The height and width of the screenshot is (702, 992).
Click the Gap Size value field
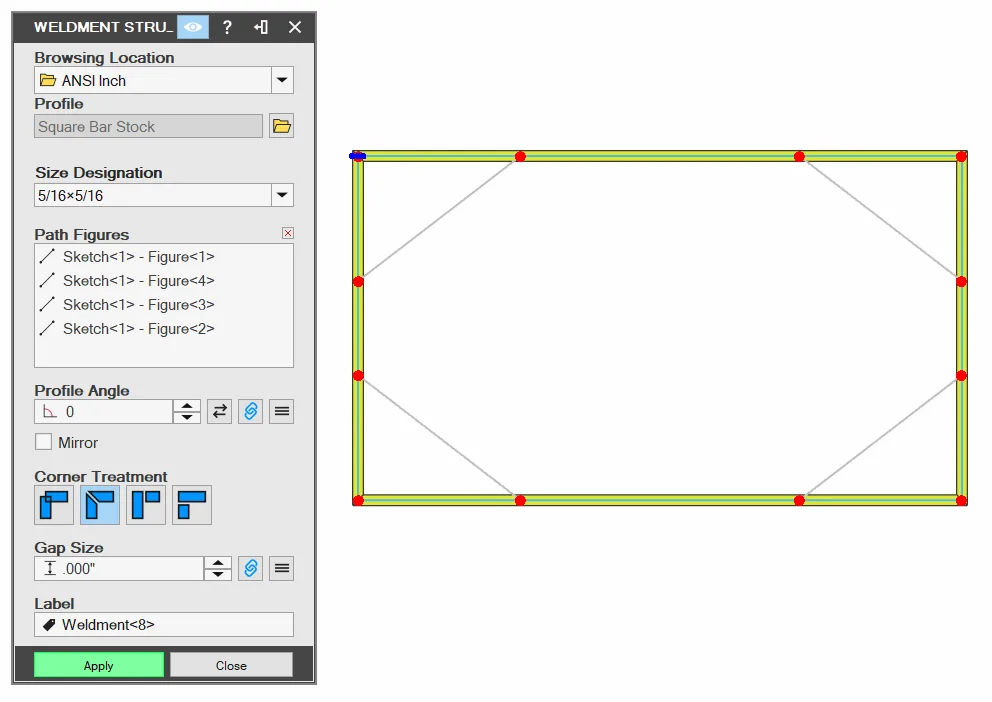pyautogui.click(x=119, y=569)
